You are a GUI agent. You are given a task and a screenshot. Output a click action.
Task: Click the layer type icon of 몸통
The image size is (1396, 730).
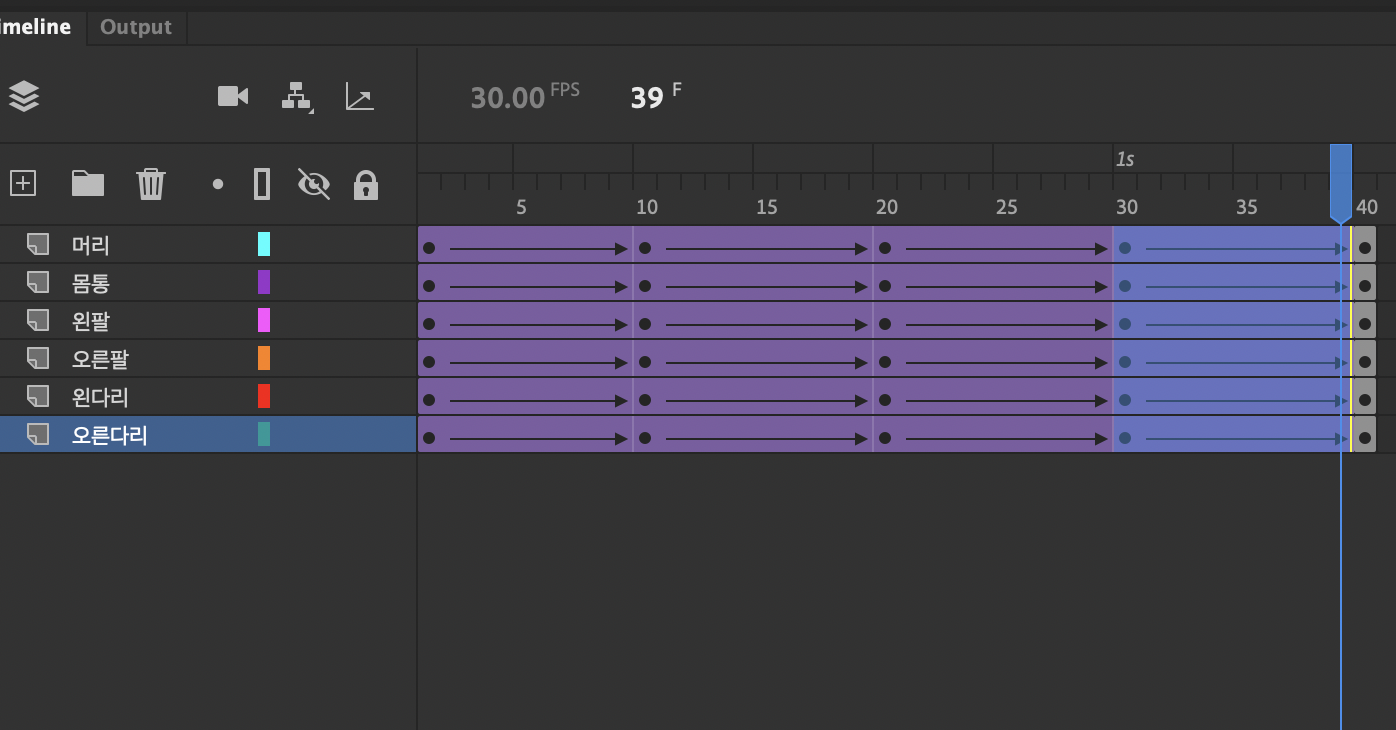[x=38, y=282]
